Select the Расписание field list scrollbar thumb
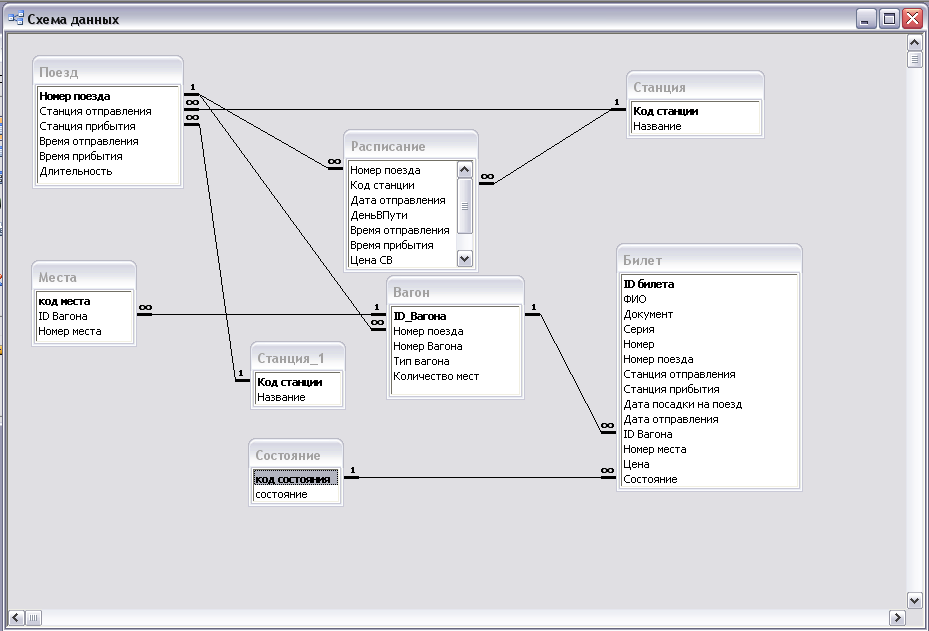The height and width of the screenshot is (631, 929). point(465,206)
